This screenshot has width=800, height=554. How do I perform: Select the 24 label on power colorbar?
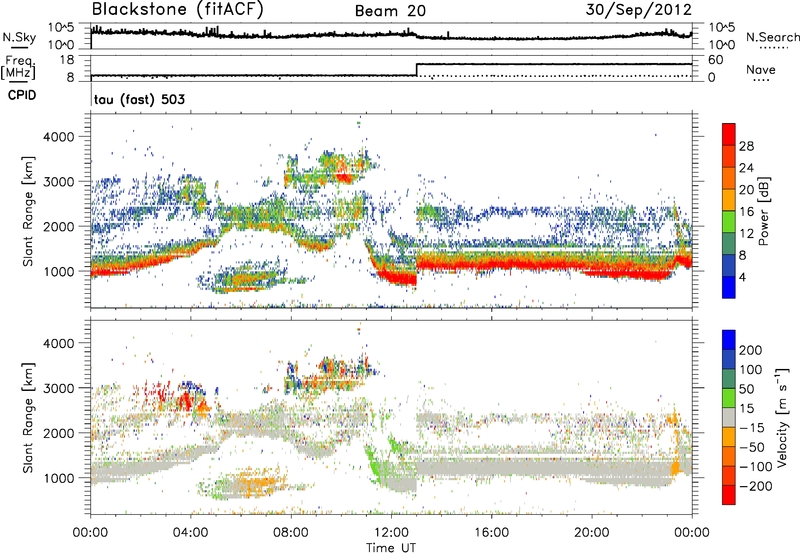(x=746, y=168)
